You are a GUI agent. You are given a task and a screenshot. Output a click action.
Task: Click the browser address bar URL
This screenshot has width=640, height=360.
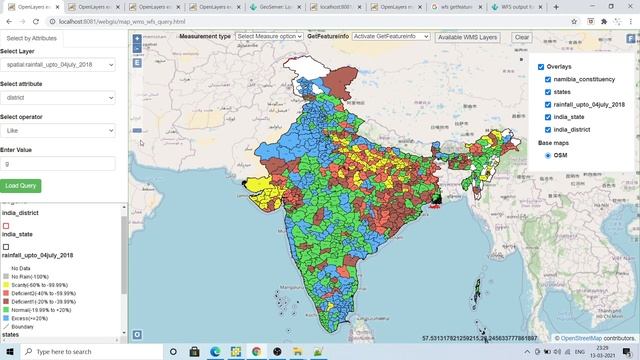(122, 22)
